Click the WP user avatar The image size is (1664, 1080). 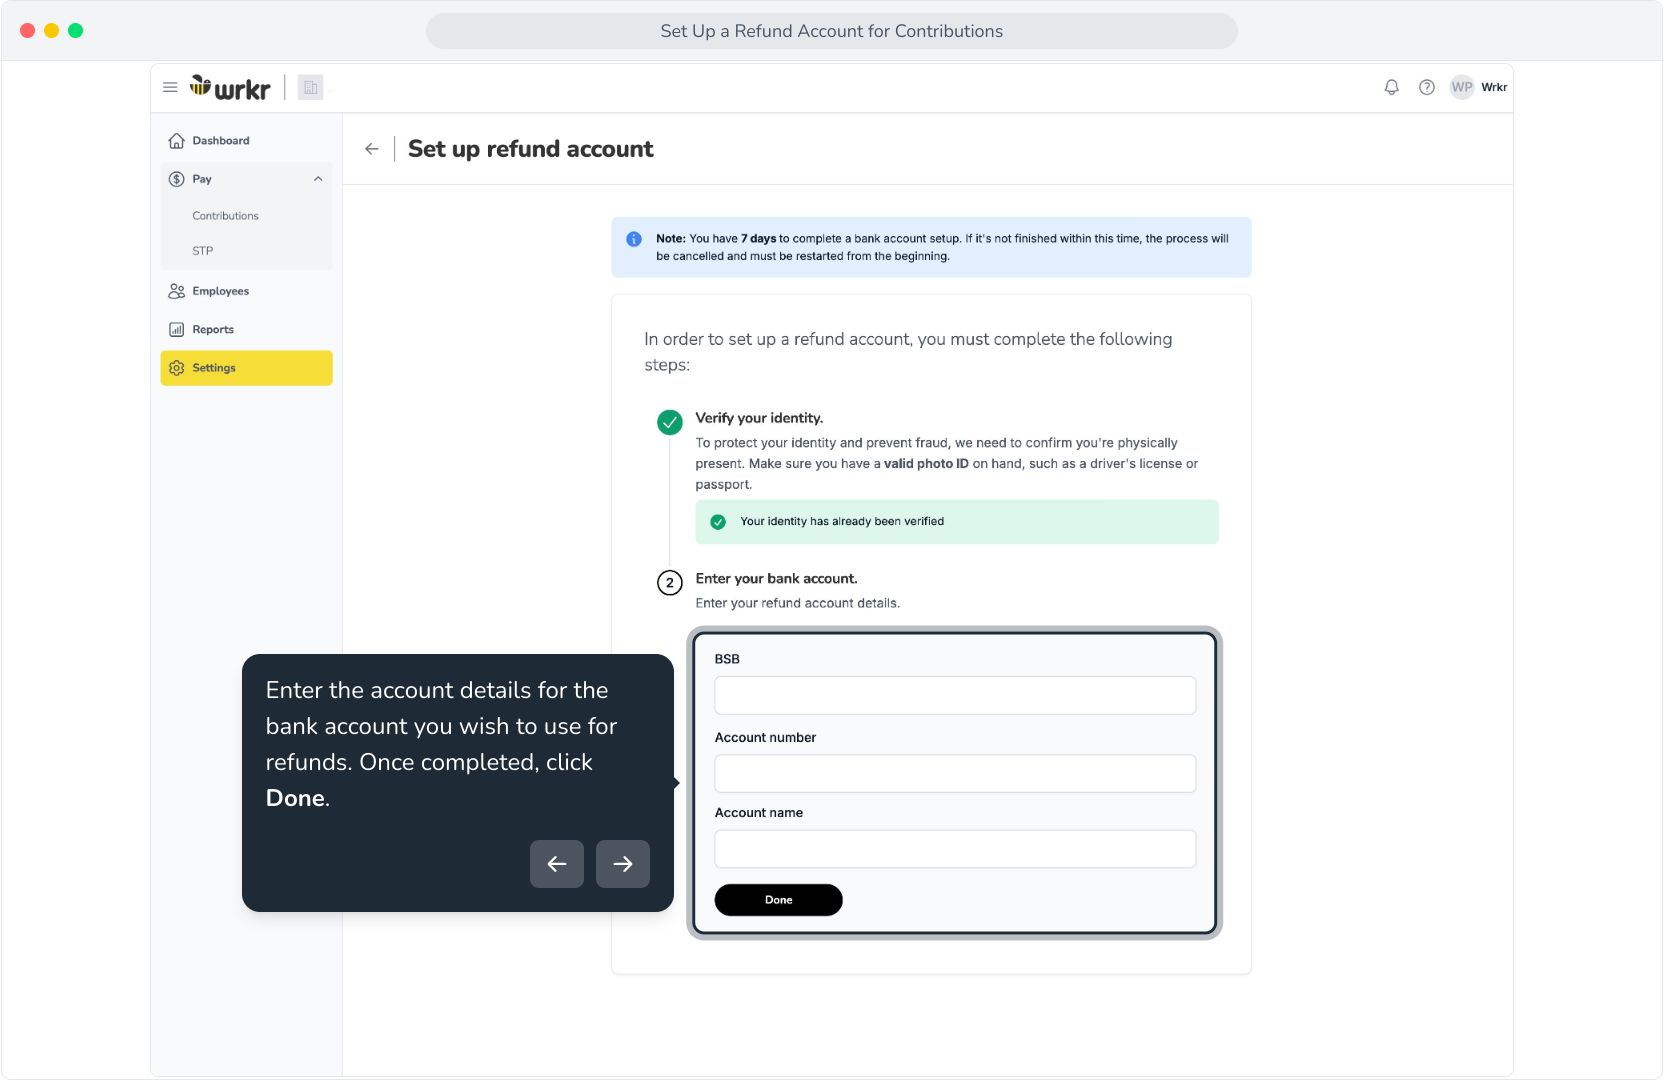coord(1462,87)
